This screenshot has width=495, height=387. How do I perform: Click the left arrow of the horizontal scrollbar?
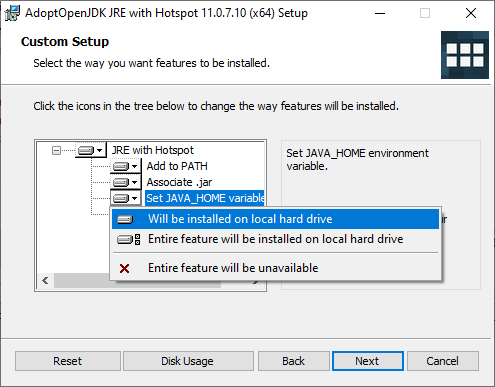point(46,281)
